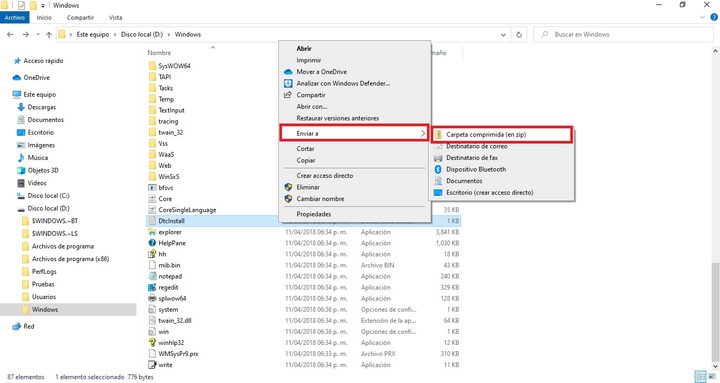This screenshot has width=720, height=383.
Task: Select the regedit application icon
Action: [152, 287]
